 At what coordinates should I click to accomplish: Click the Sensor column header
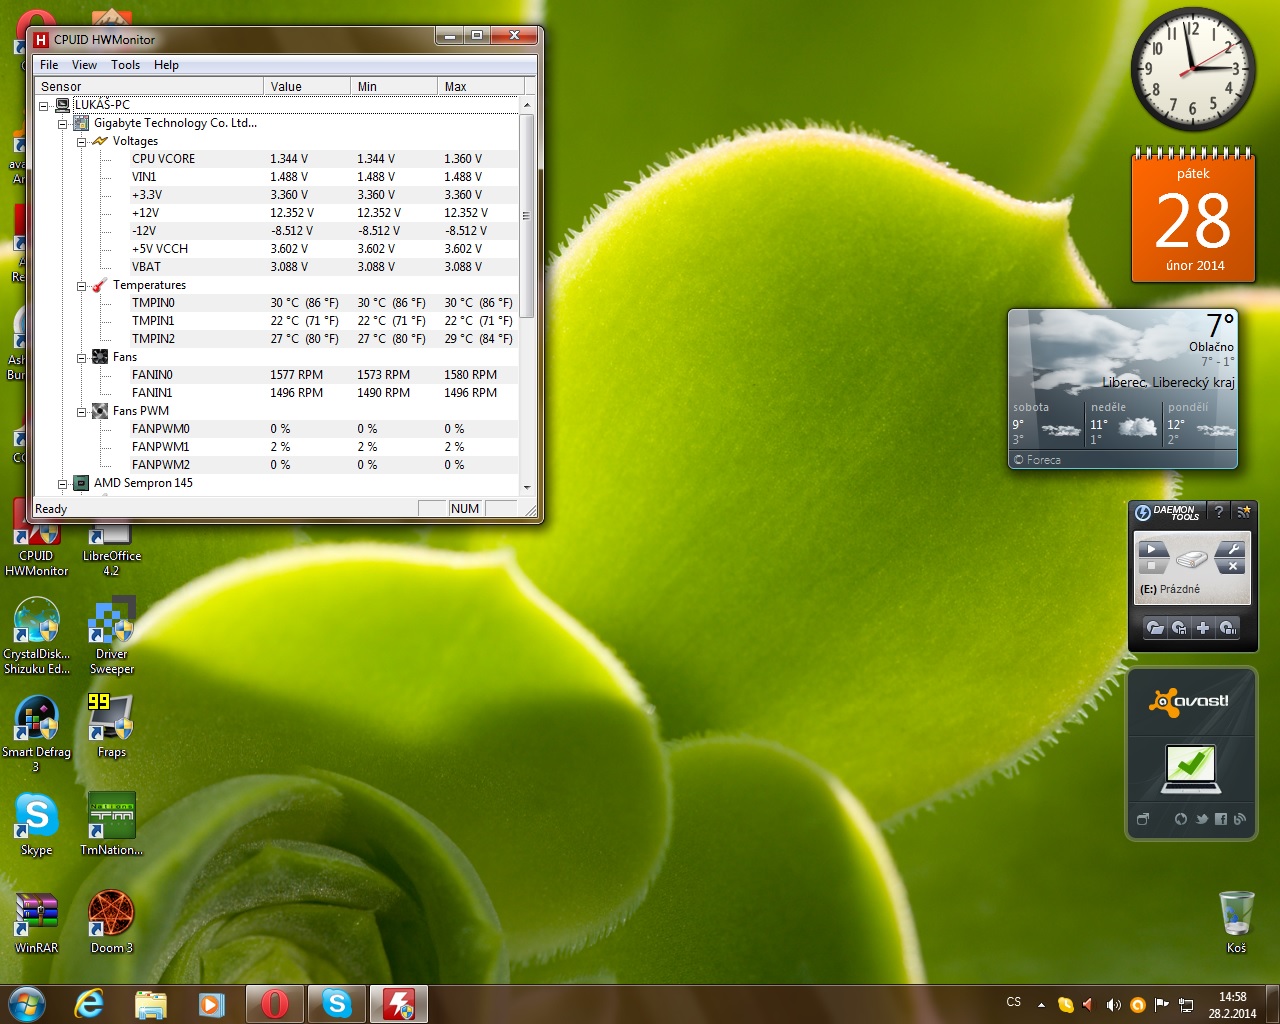(x=149, y=87)
